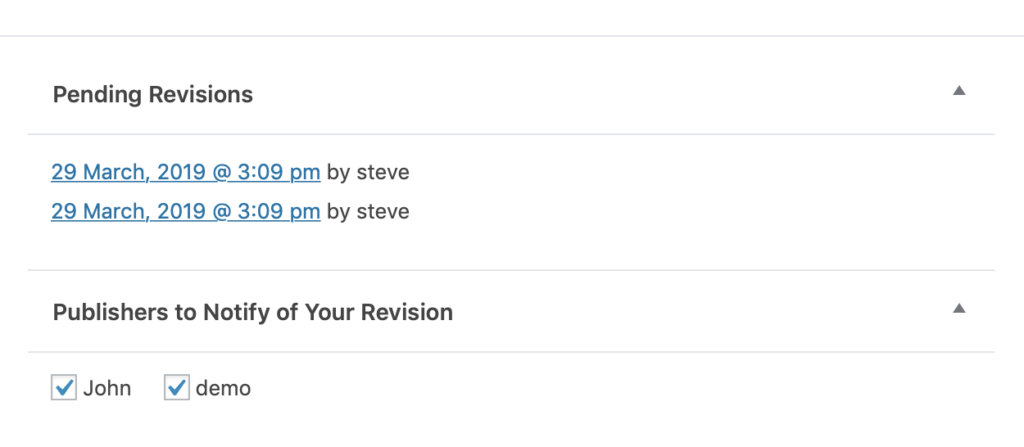This screenshot has height=447, width=1024.
Task: Collapse Publishers to Notify panel arrow
Action: coord(959,308)
